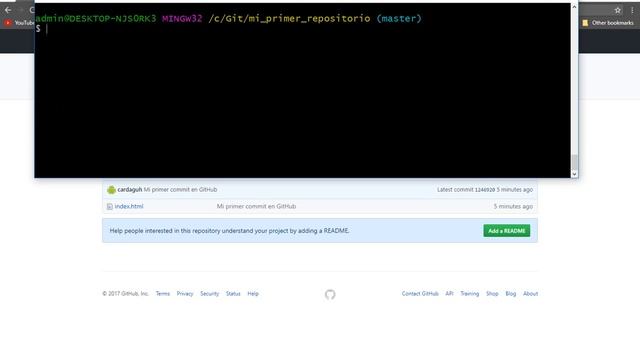The width and height of the screenshot is (640, 360).
Task: Open the latest commit message link
Action: 180,189
